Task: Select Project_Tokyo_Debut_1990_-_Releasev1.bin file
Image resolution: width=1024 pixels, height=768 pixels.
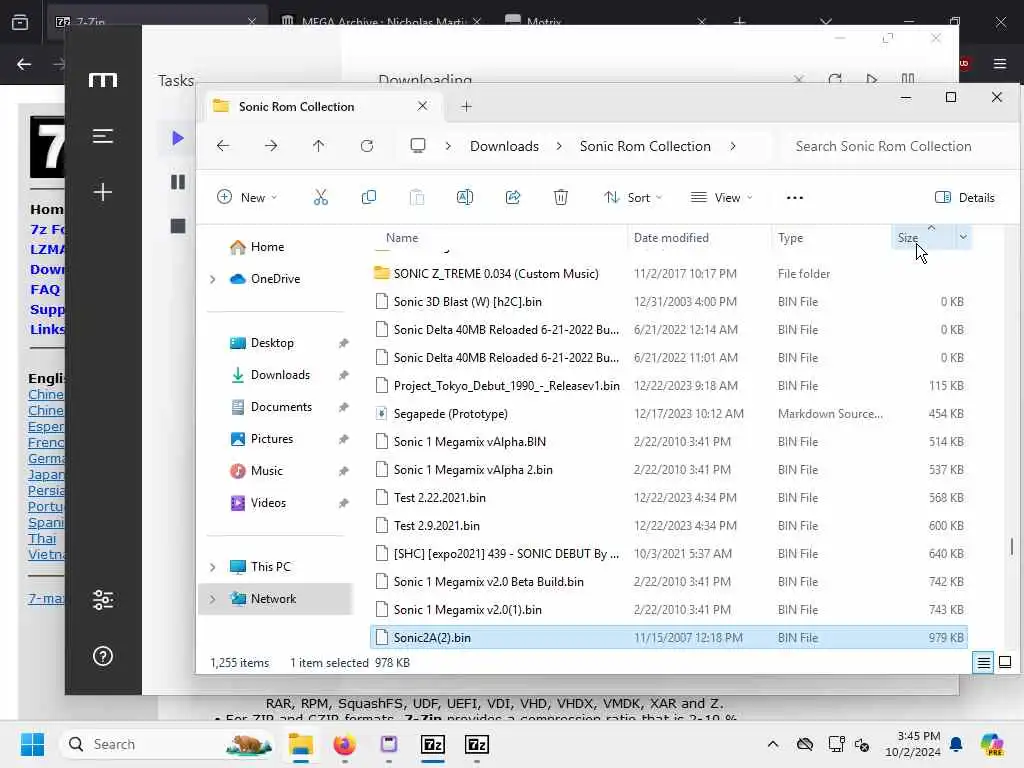Action: coord(506,386)
